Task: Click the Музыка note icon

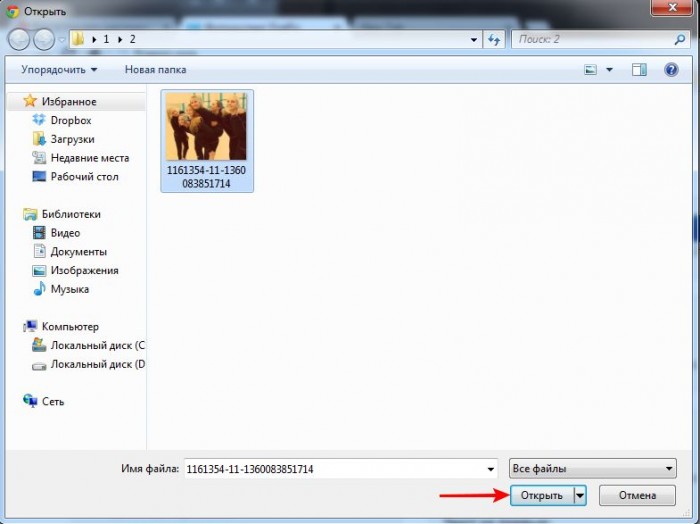Action: point(39,289)
